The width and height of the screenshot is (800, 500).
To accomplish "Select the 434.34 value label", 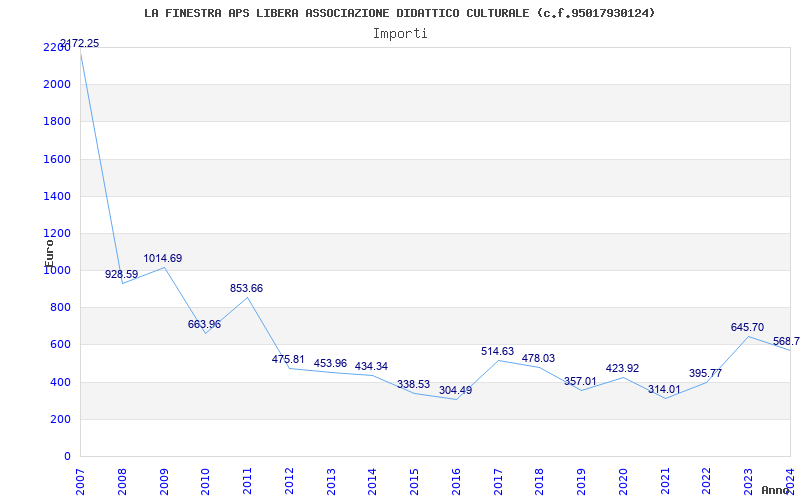I will pyautogui.click(x=371, y=366).
